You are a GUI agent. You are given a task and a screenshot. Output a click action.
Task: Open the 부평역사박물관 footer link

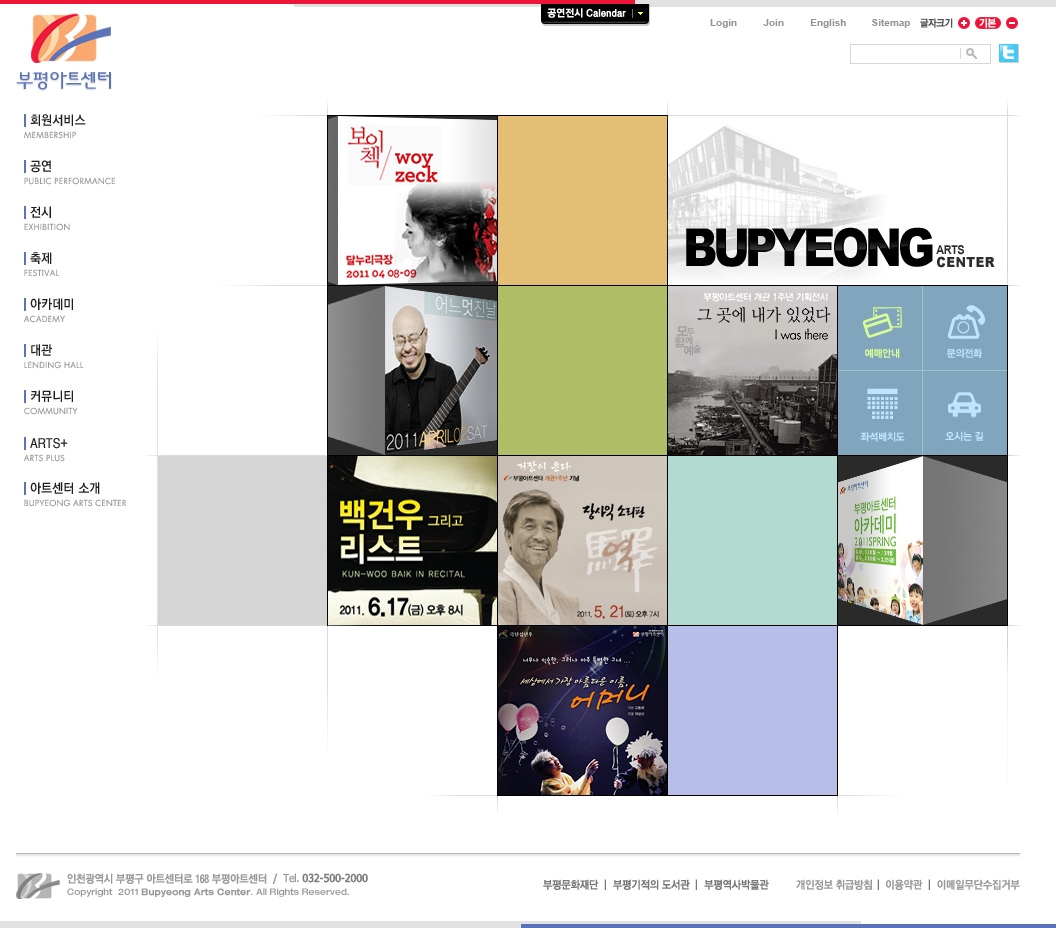click(x=736, y=884)
